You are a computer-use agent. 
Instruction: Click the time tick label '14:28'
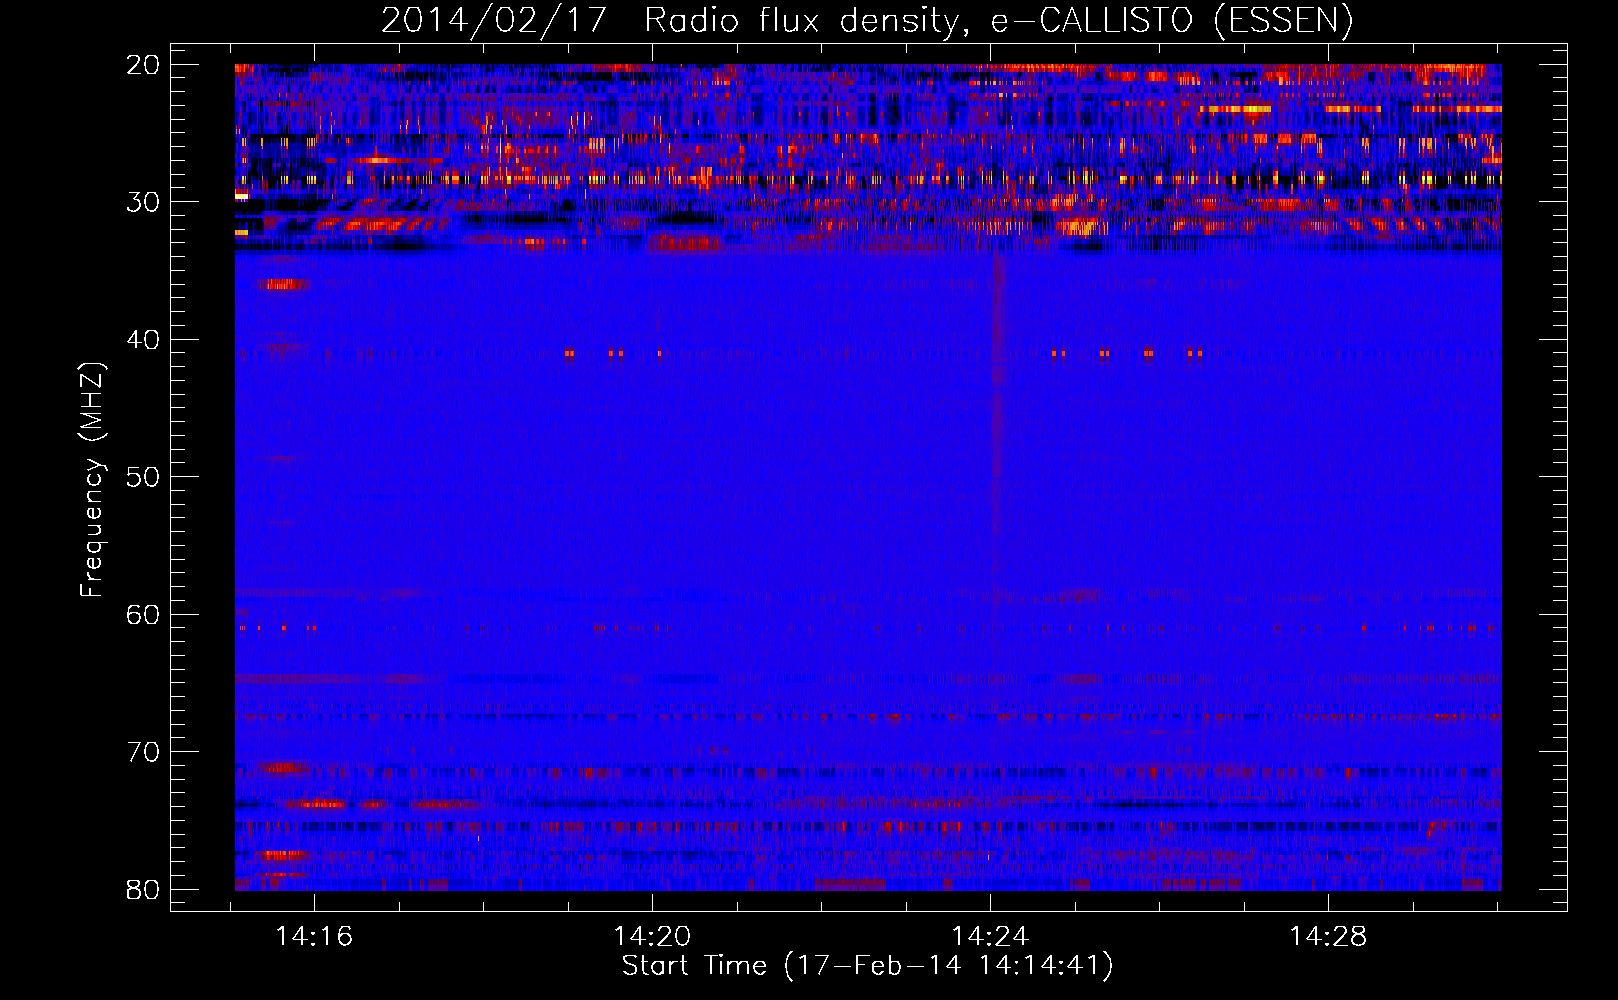[x=1329, y=937]
